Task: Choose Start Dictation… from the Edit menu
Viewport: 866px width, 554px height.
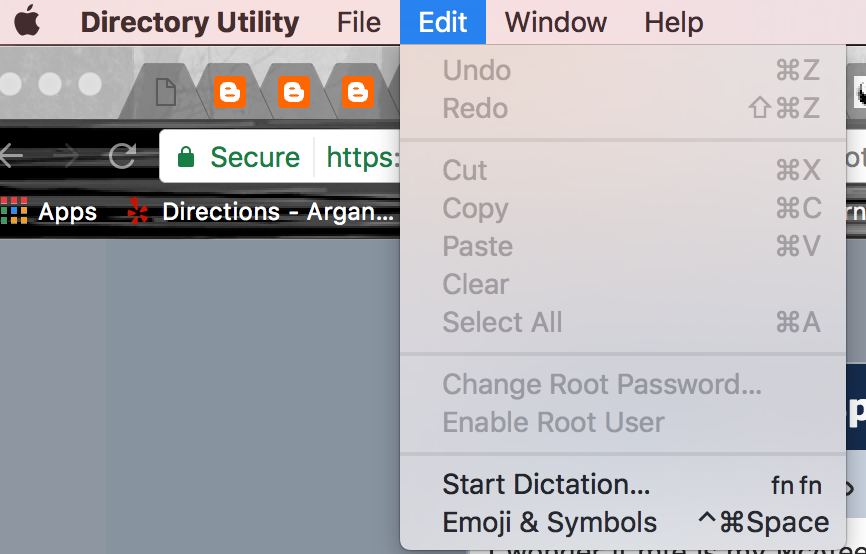Action: 623,485
